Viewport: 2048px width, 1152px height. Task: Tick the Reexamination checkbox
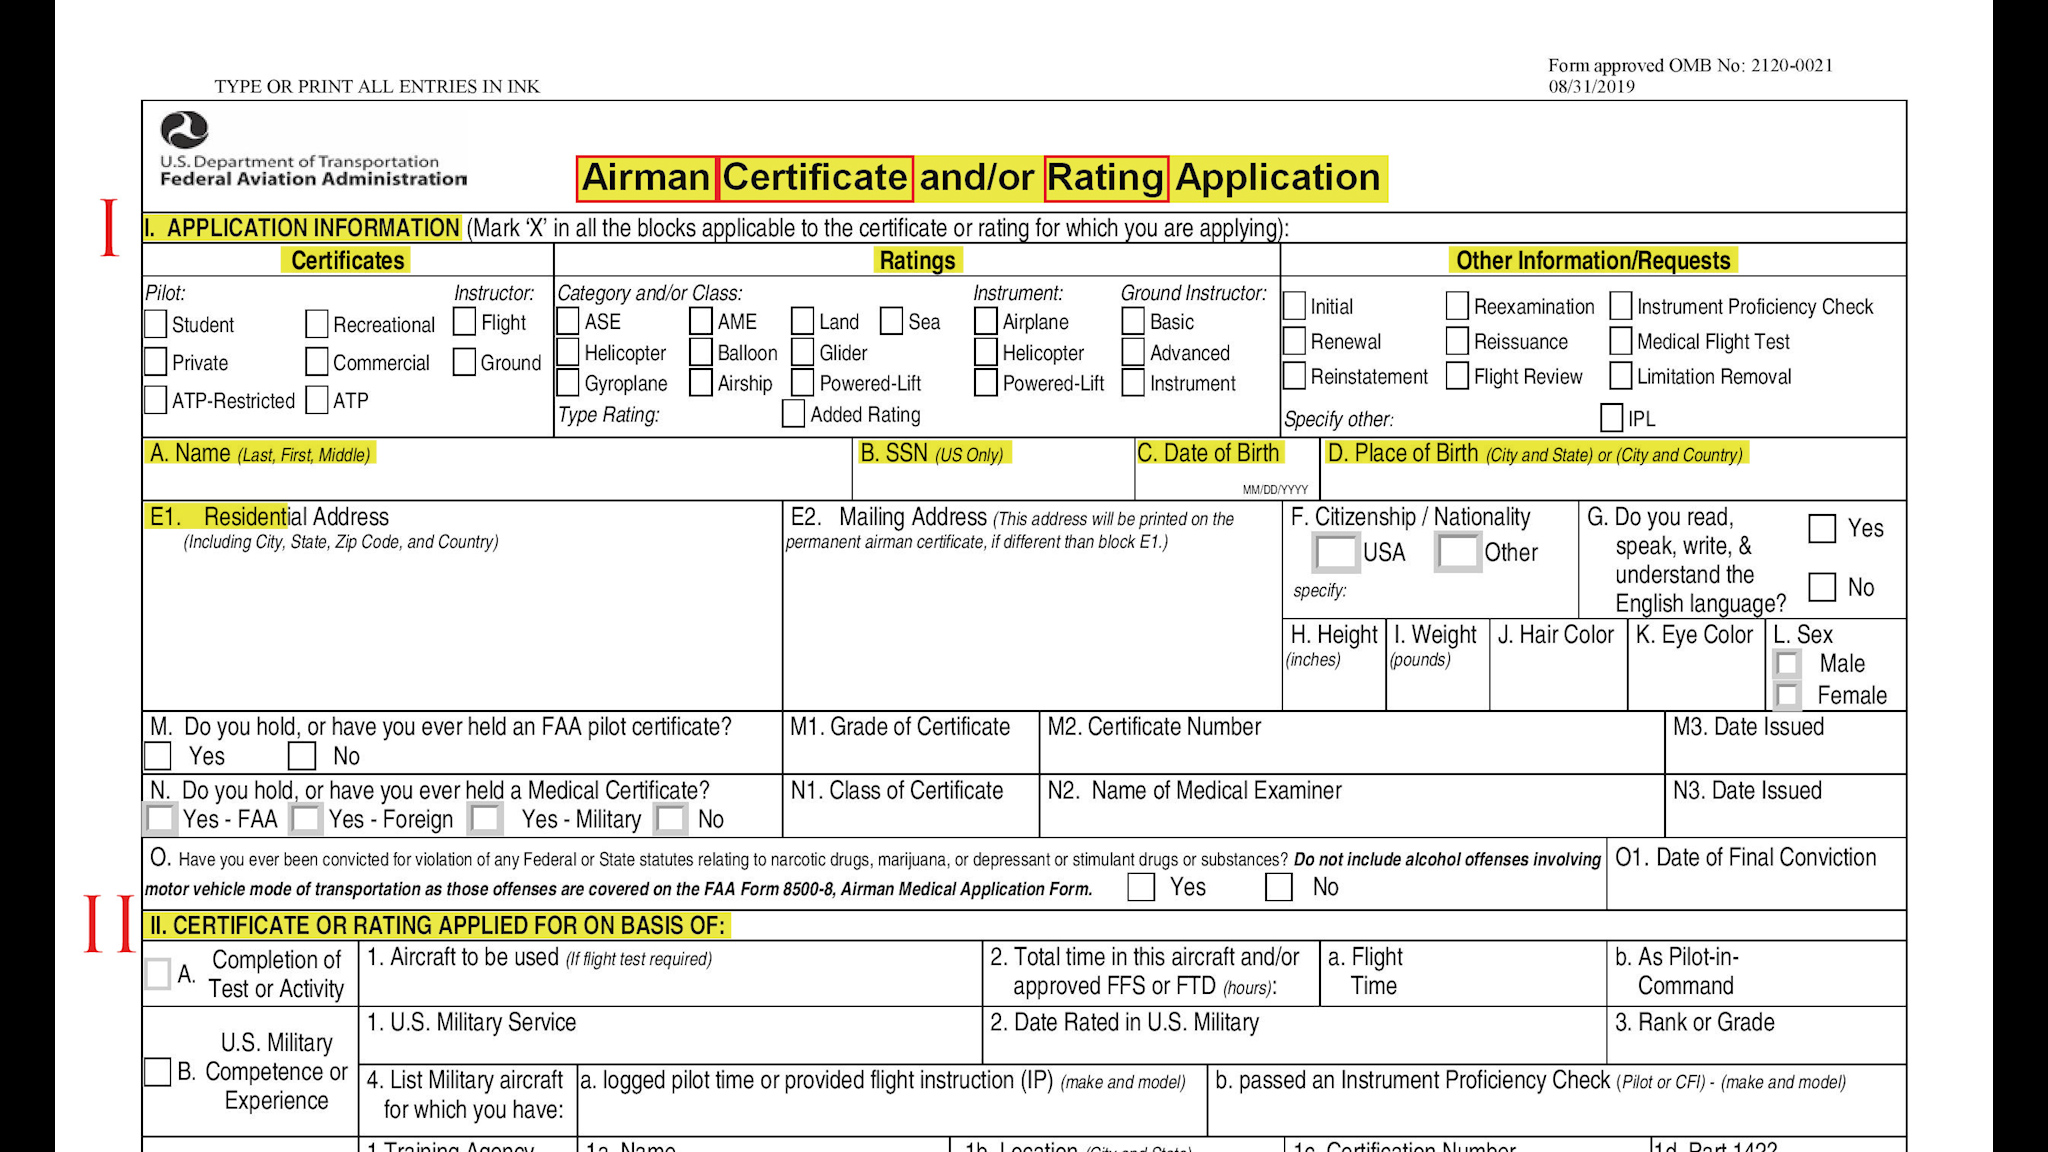tap(1458, 306)
